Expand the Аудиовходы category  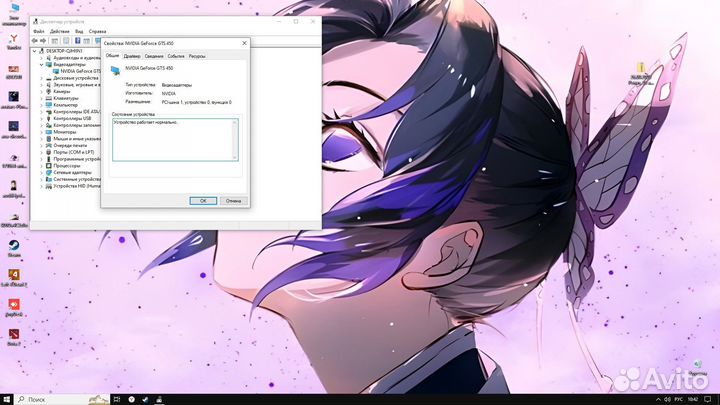(41, 58)
